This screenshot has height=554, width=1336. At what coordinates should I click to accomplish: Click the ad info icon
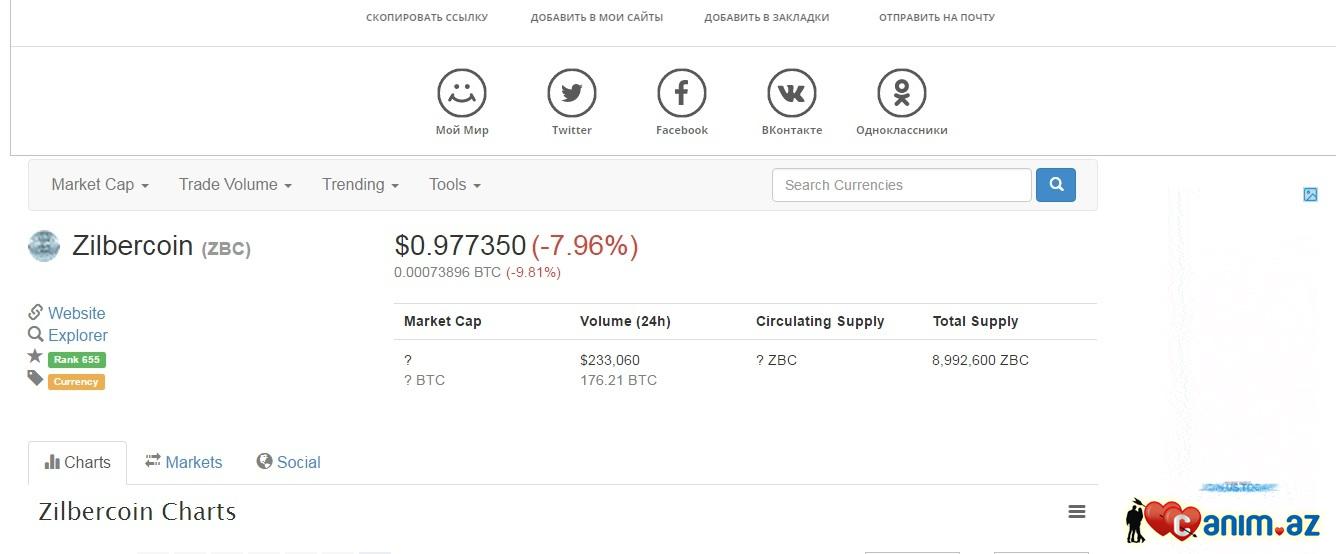tap(1310, 195)
